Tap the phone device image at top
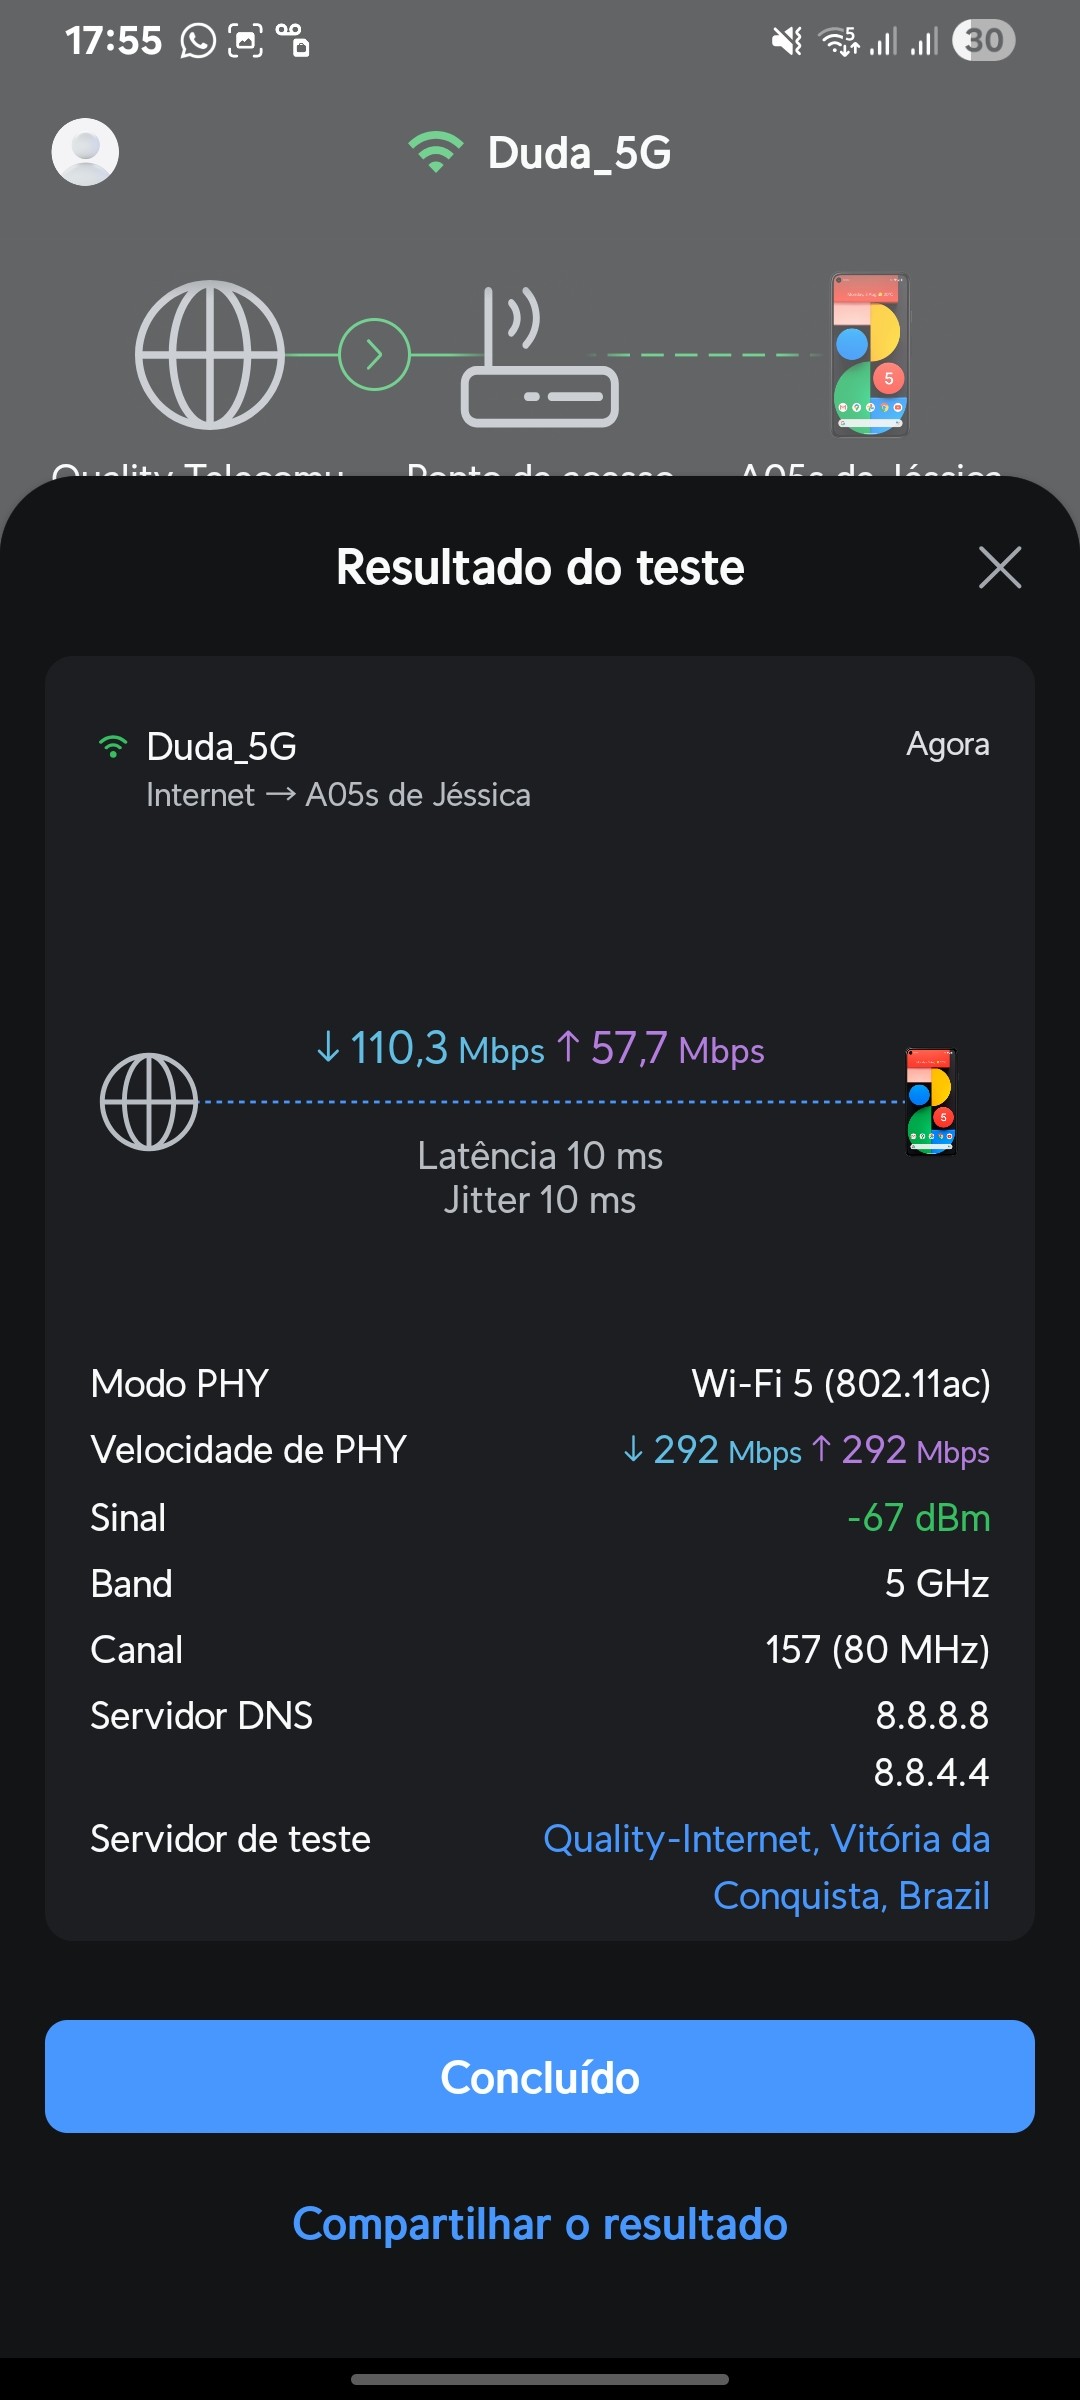This screenshot has width=1080, height=2400. pos(870,355)
